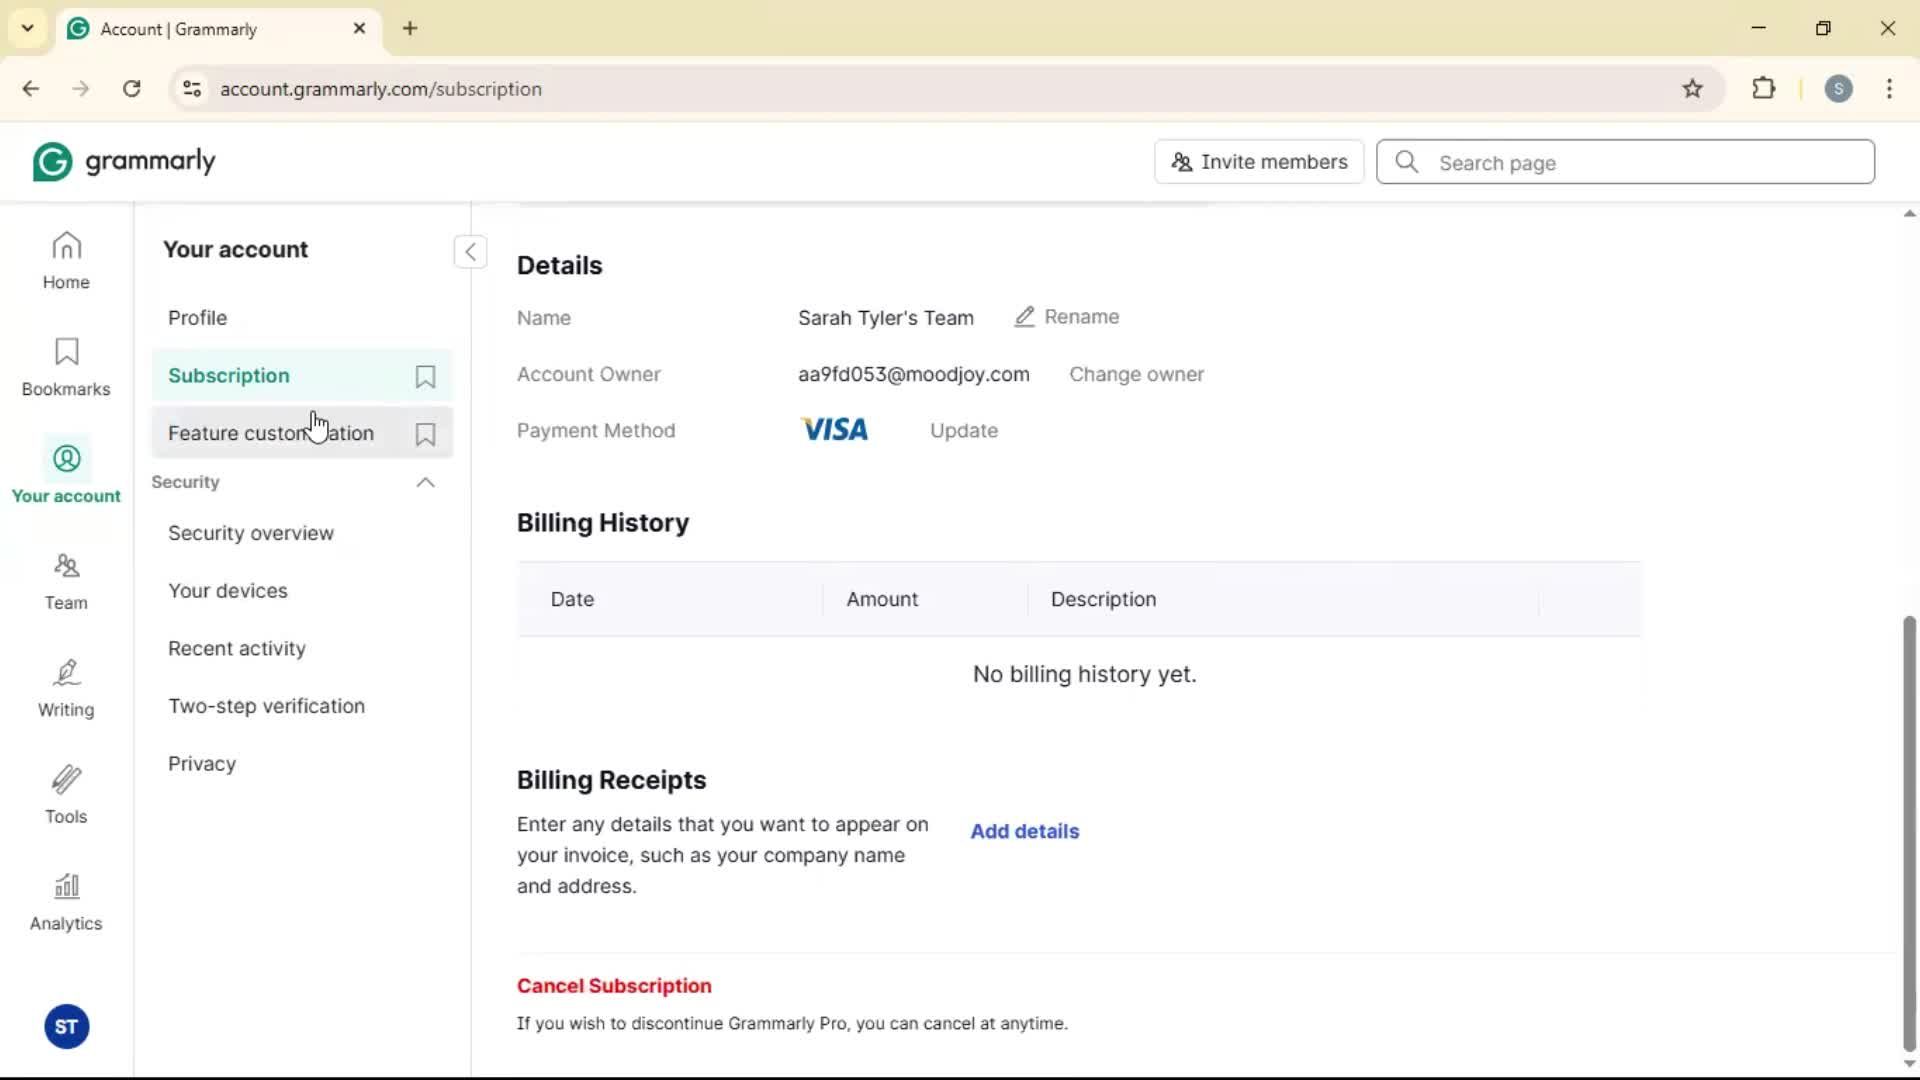This screenshot has width=1920, height=1080.
Task: Open the browser tab search dropdown
Action: coord(28,28)
